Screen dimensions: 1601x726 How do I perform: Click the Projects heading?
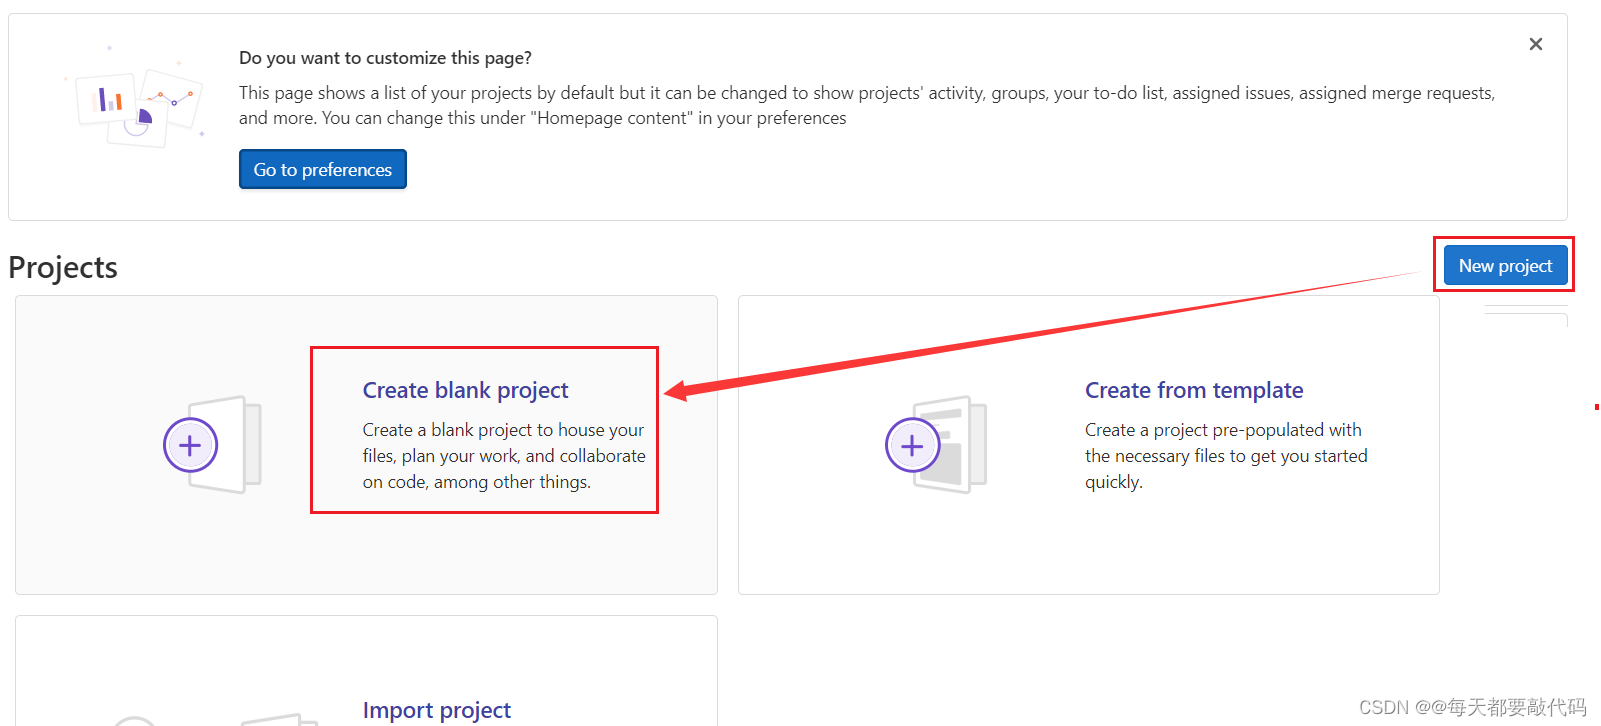63,267
